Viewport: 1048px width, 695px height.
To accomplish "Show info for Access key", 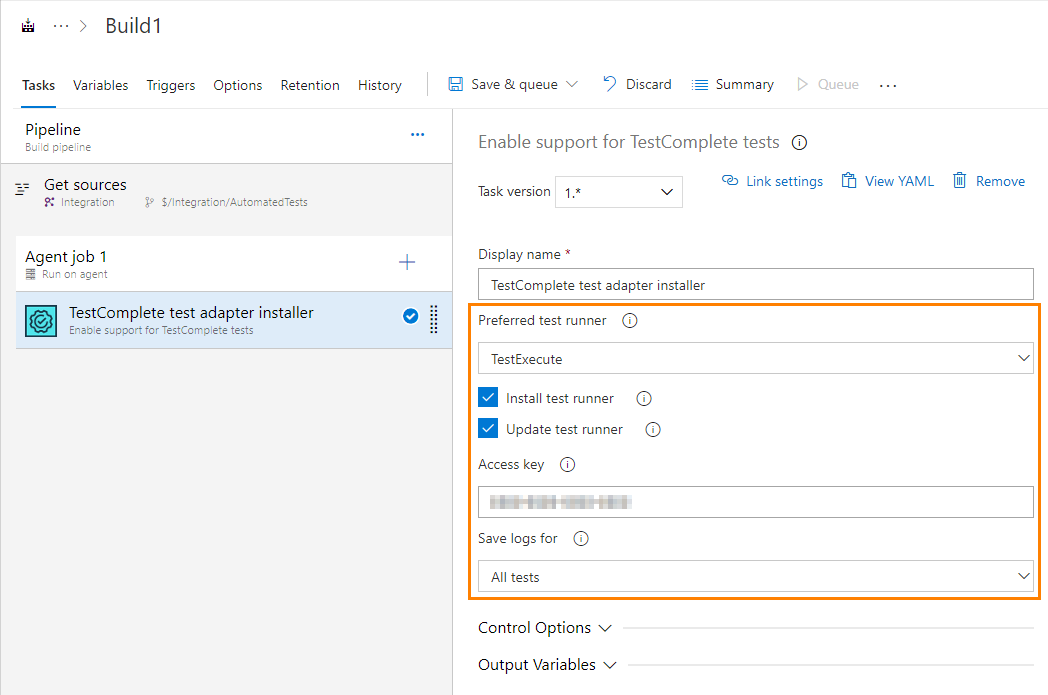I will click(x=567, y=464).
